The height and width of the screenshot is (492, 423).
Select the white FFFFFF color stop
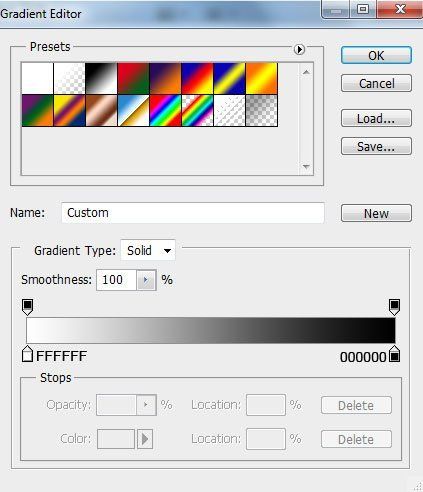coord(27,354)
